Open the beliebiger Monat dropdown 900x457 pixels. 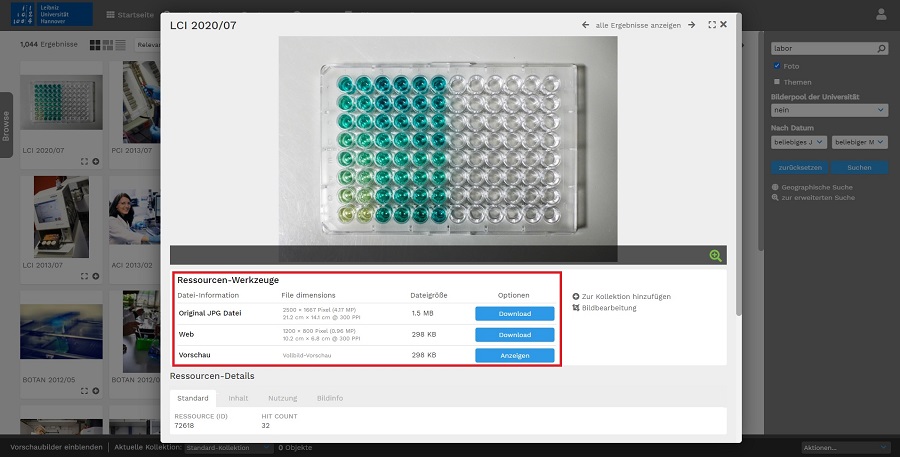tap(860, 142)
